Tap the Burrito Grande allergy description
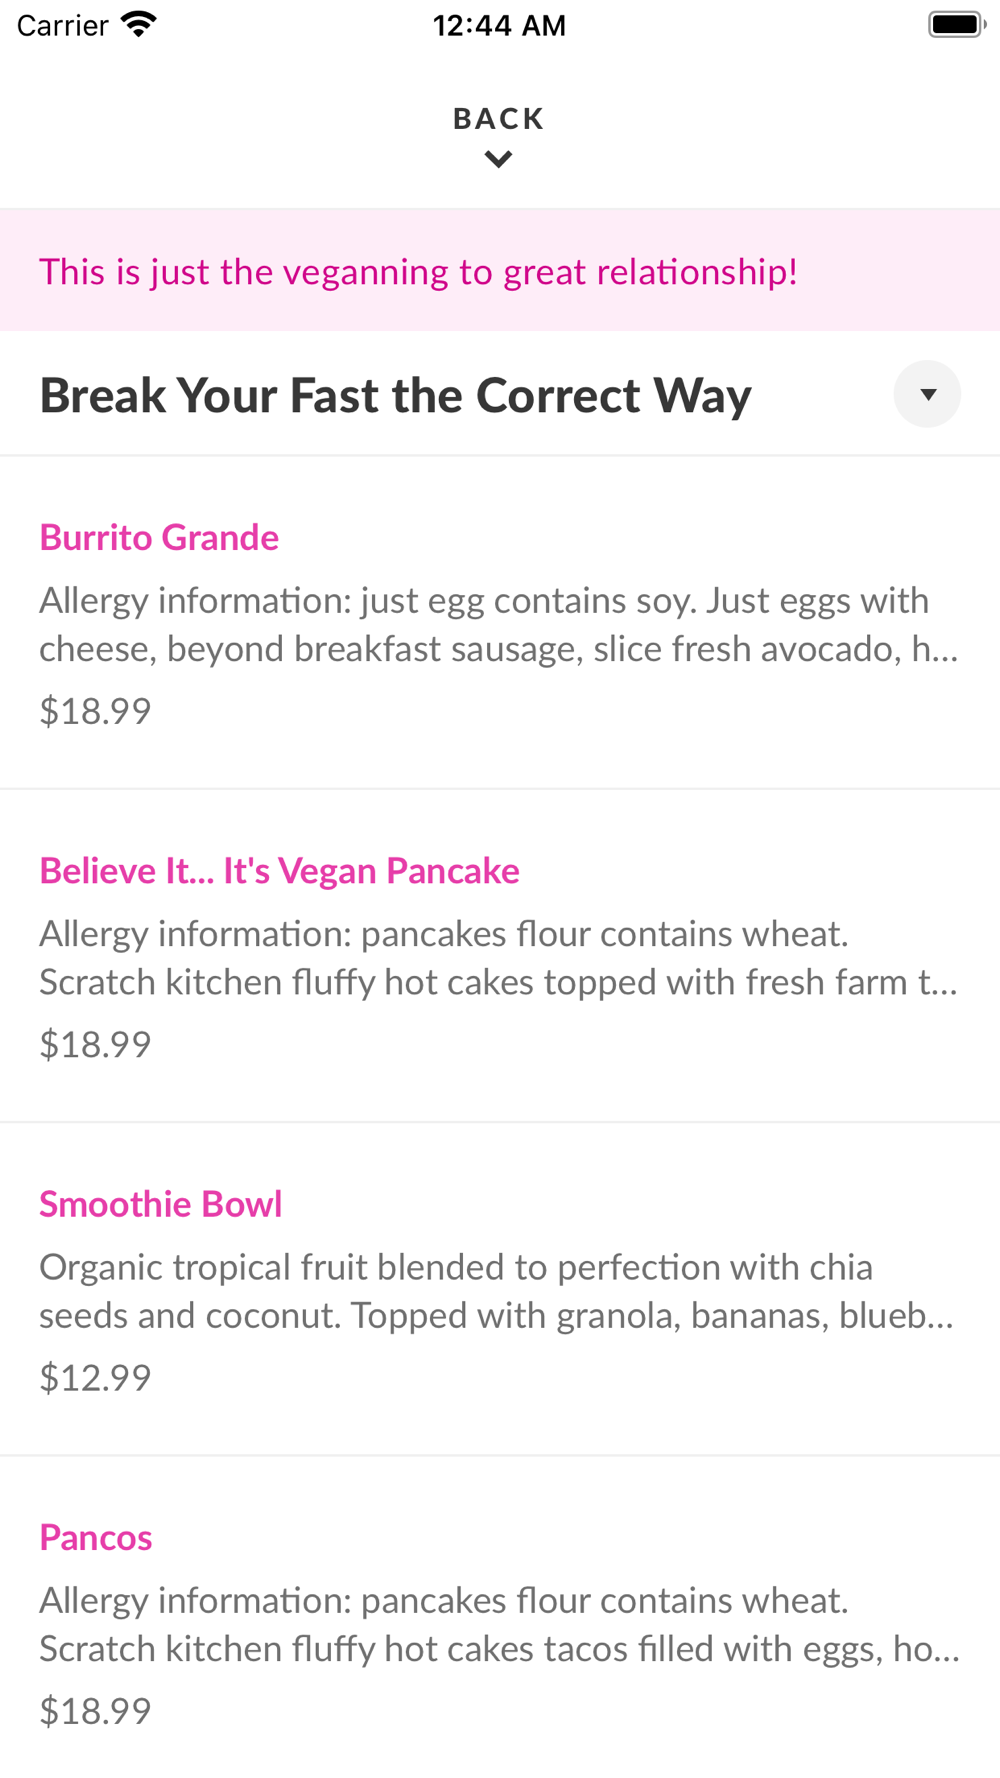Screen dimensions: 1000x1778 point(499,624)
